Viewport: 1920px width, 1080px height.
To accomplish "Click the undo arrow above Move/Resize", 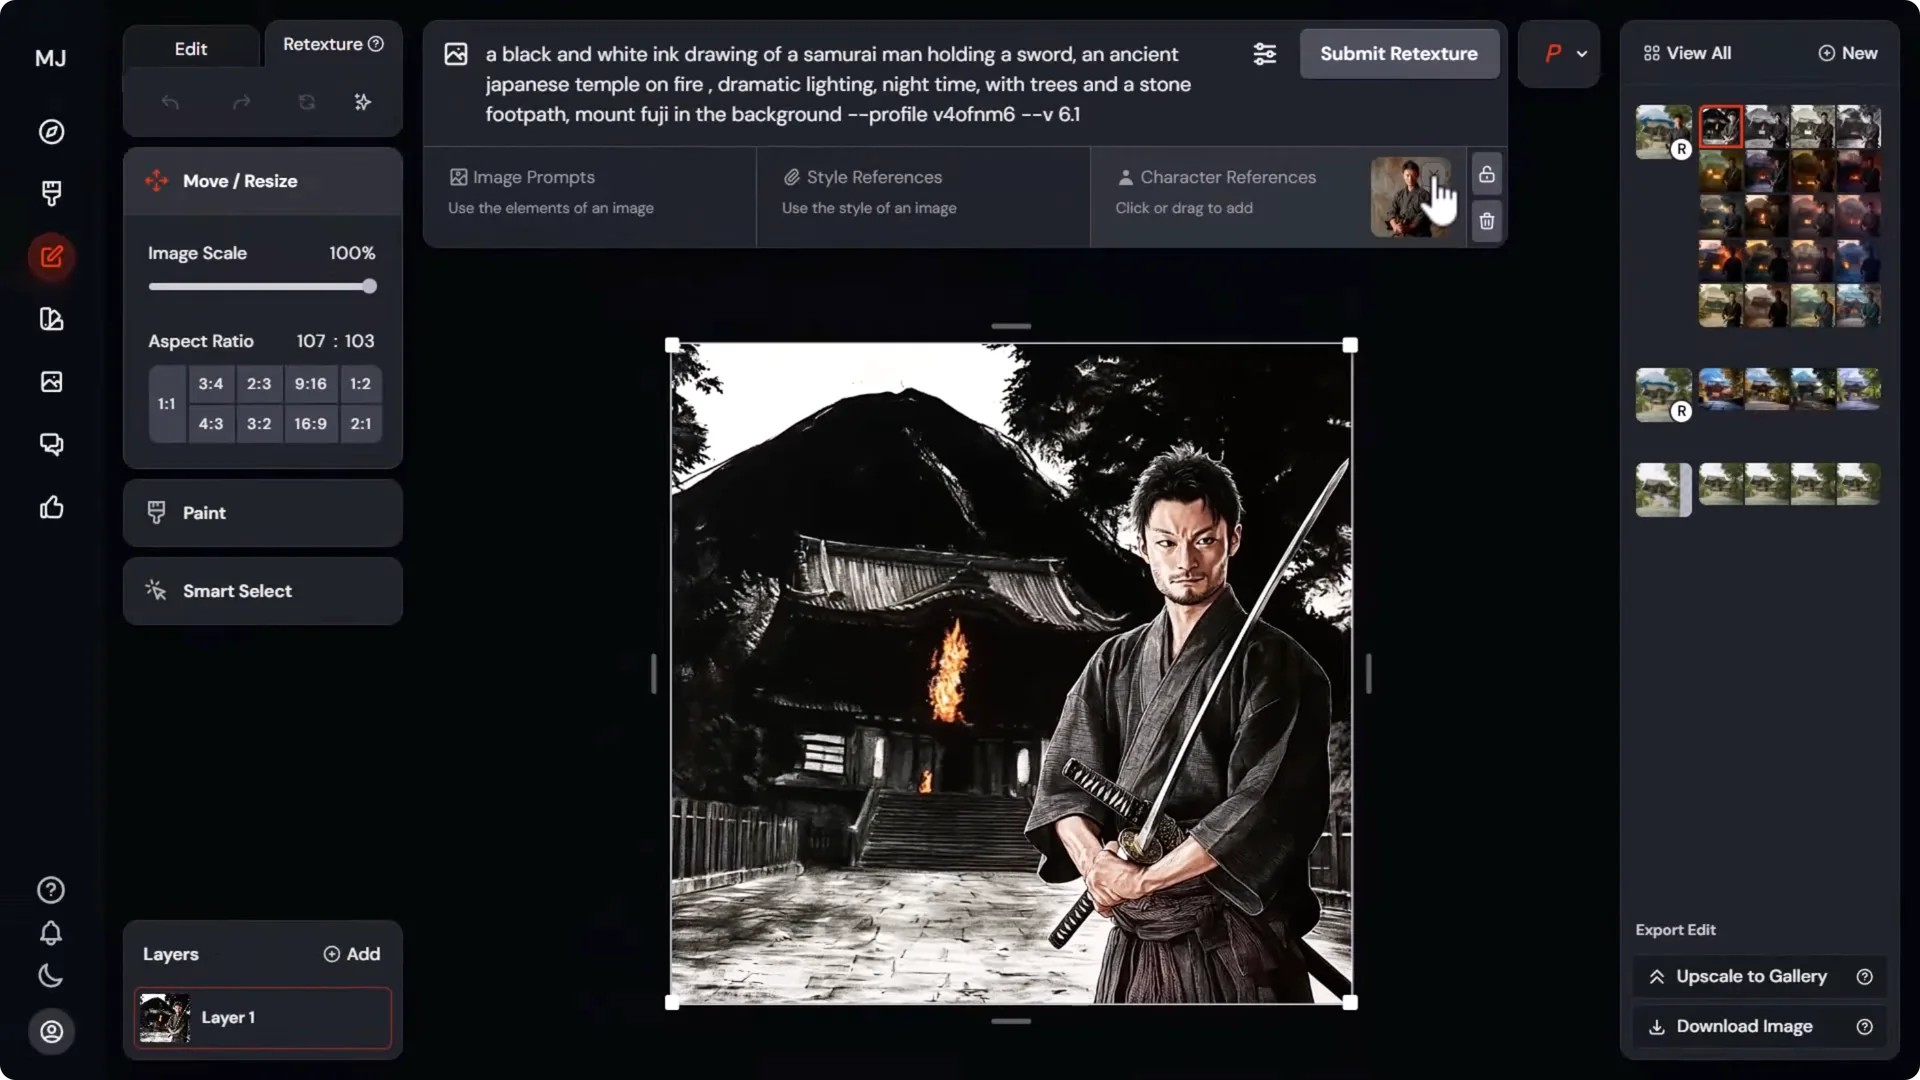I will point(170,102).
